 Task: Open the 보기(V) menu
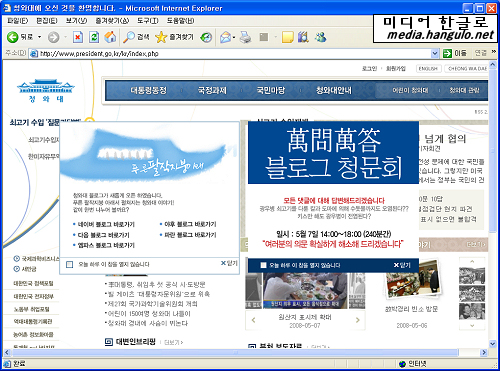[x=76, y=21]
